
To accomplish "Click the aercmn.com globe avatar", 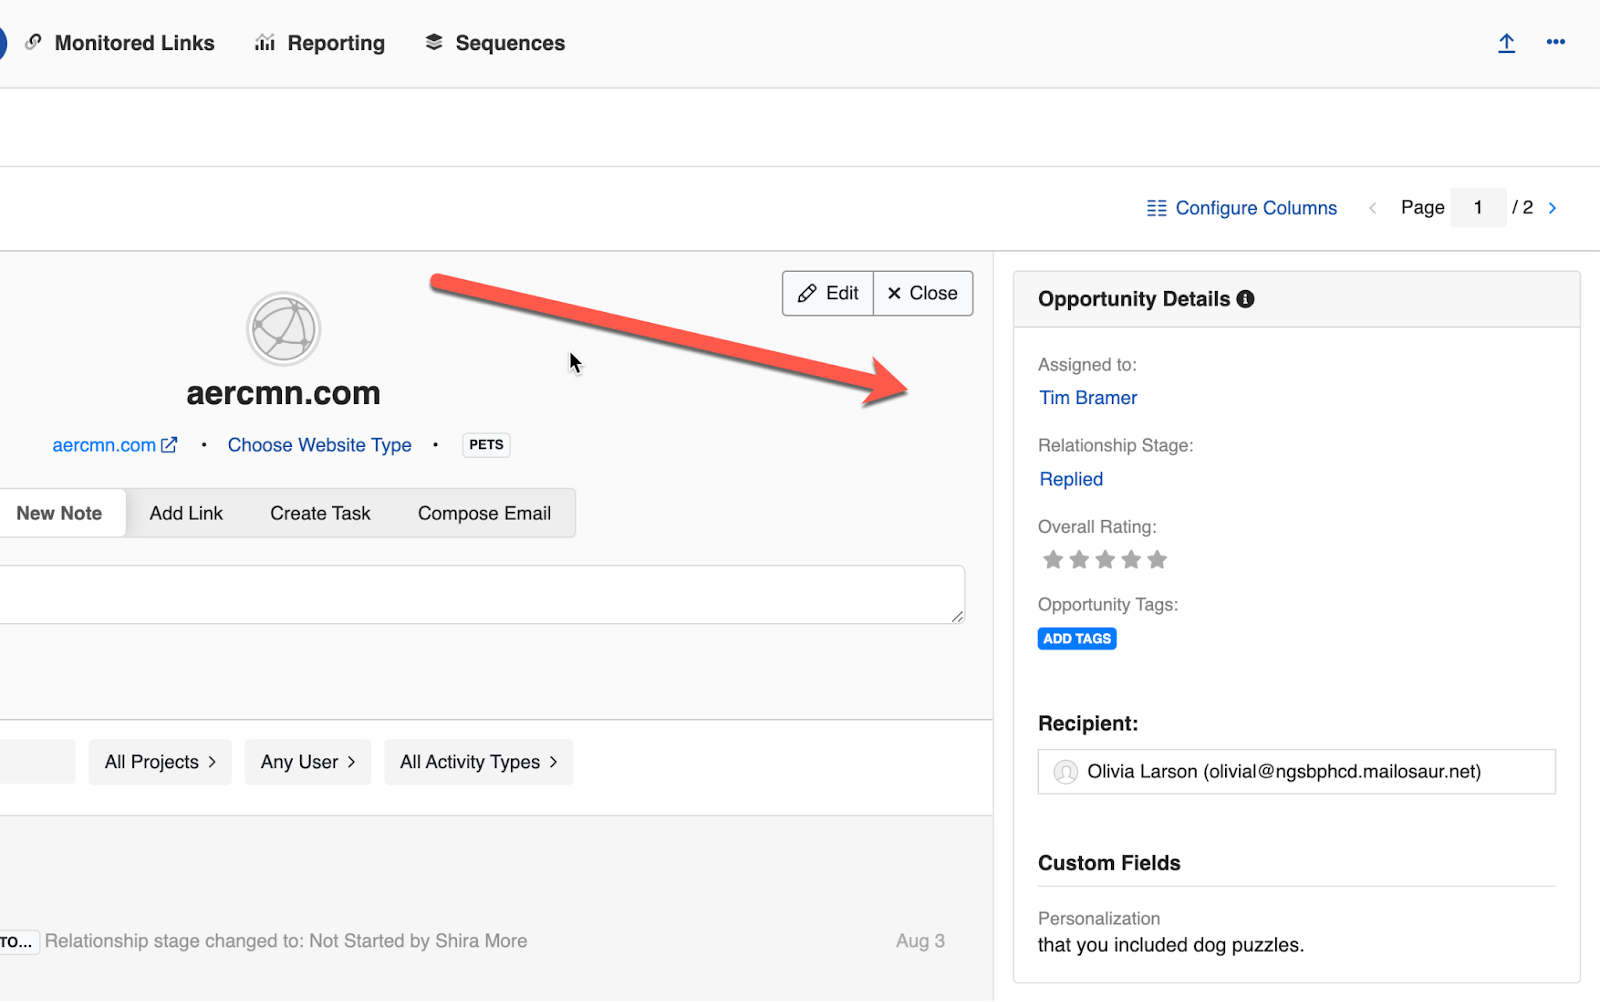I will click(x=284, y=329).
